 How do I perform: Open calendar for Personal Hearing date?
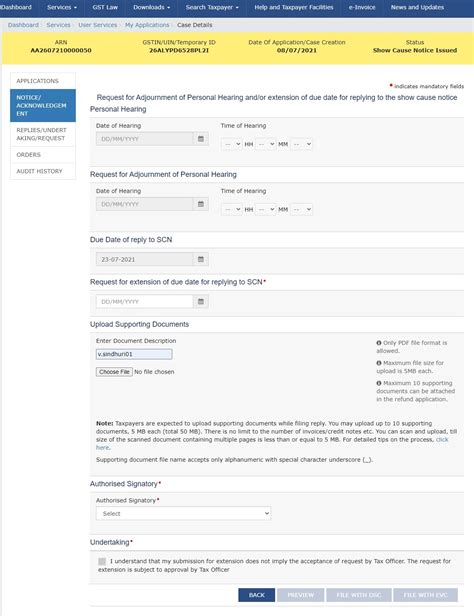(201, 139)
